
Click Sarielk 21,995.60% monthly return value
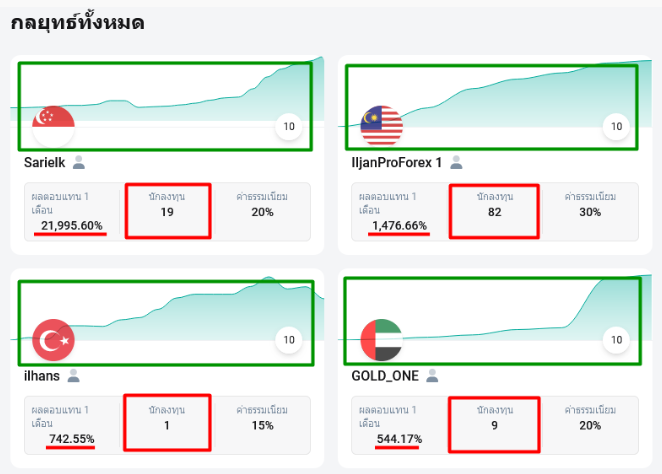(71, 225)
